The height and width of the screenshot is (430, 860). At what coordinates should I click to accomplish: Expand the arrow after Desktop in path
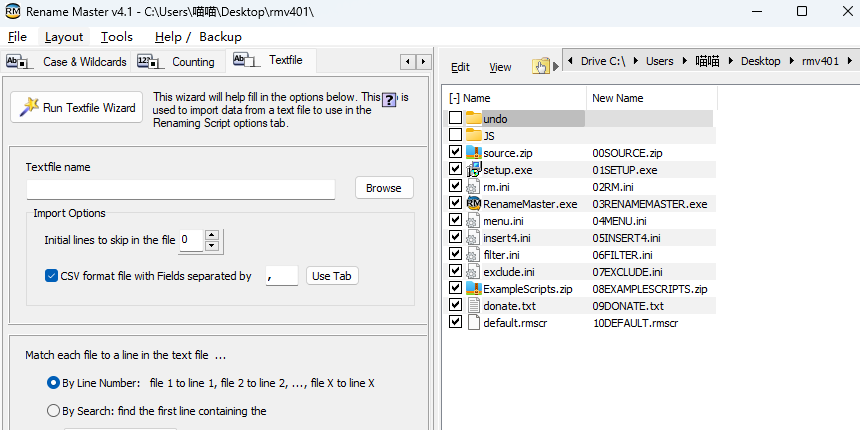(x=790, y=61)
